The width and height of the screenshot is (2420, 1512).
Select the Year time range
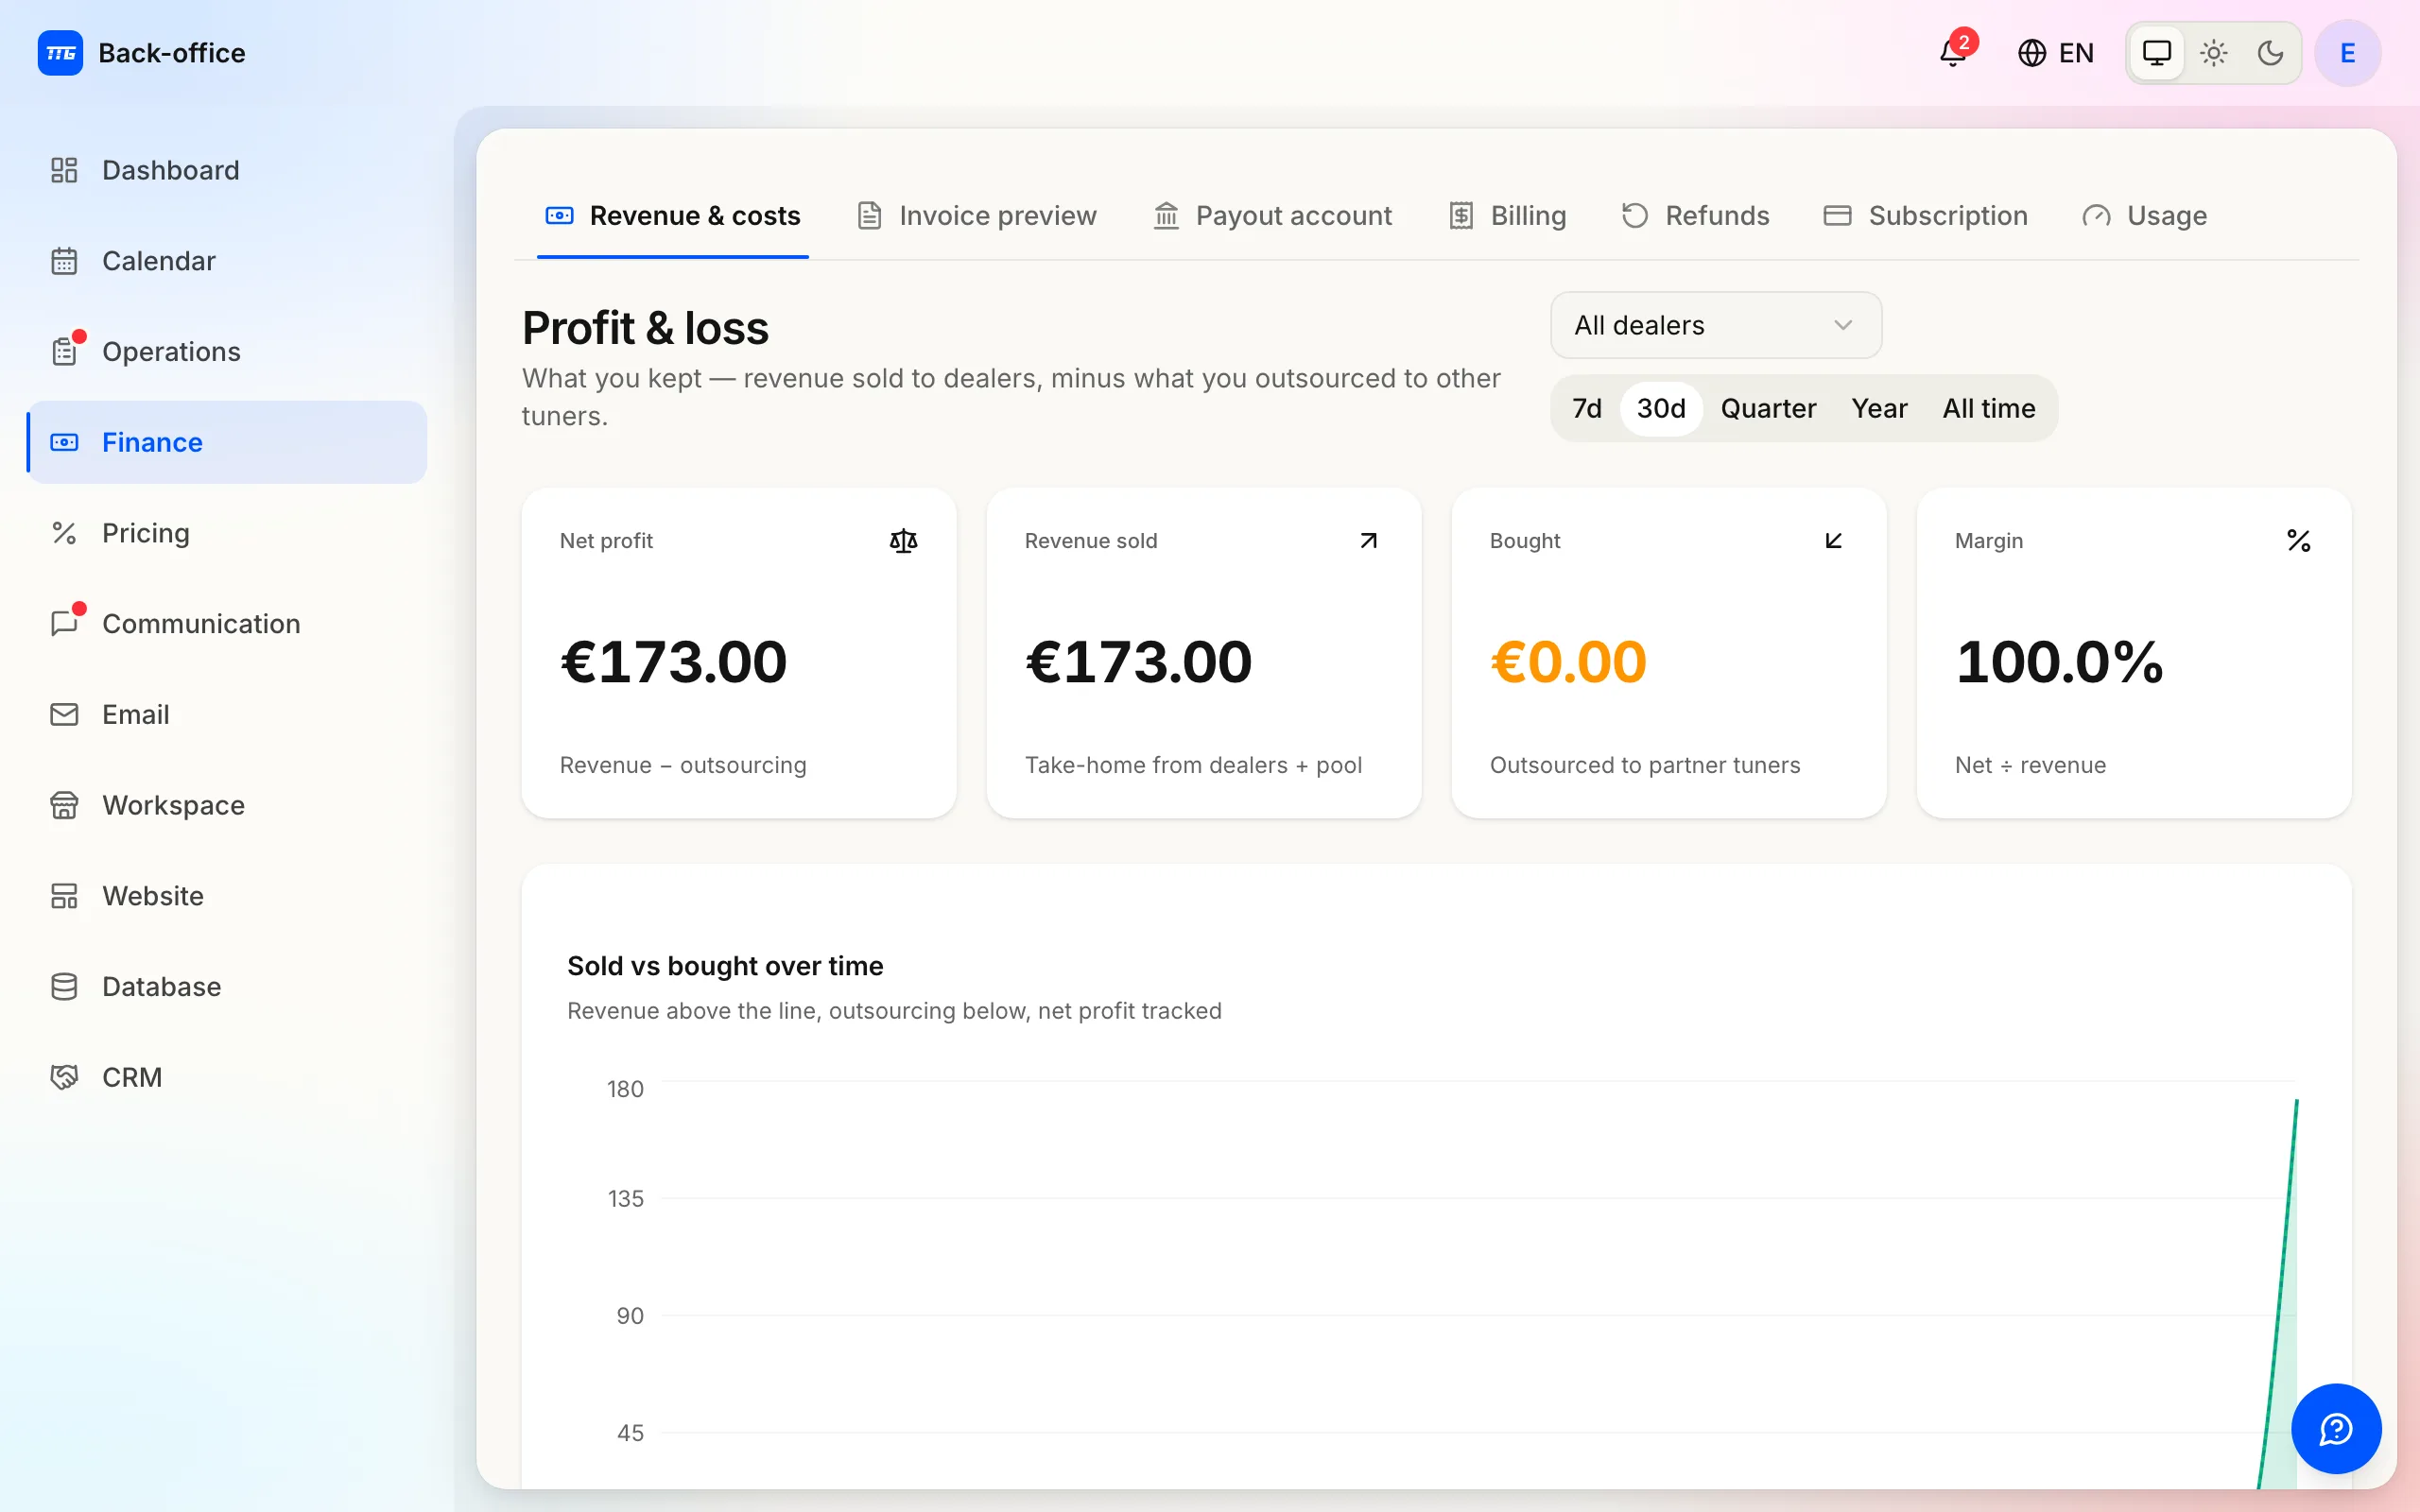click(x=1879, y=408)
